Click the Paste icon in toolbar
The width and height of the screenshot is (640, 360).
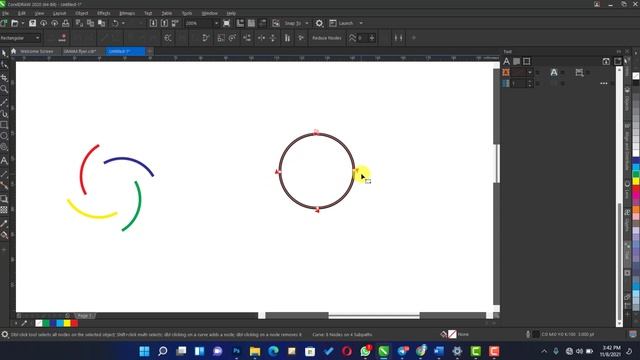[x=101, y=23]
